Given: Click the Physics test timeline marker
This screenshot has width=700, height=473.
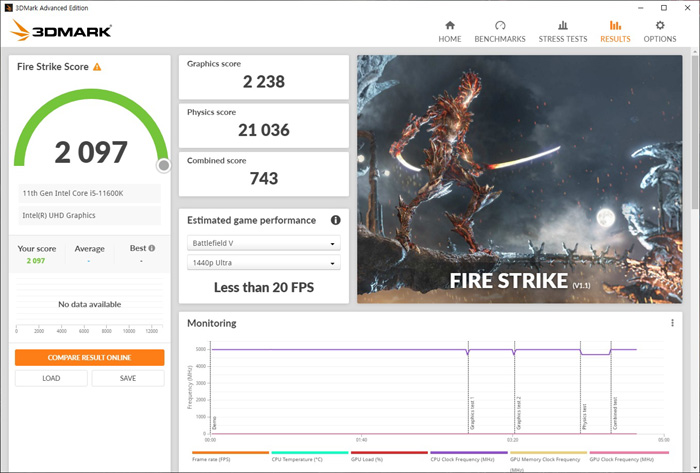Looking at the screenshot, I should [585, 416].
